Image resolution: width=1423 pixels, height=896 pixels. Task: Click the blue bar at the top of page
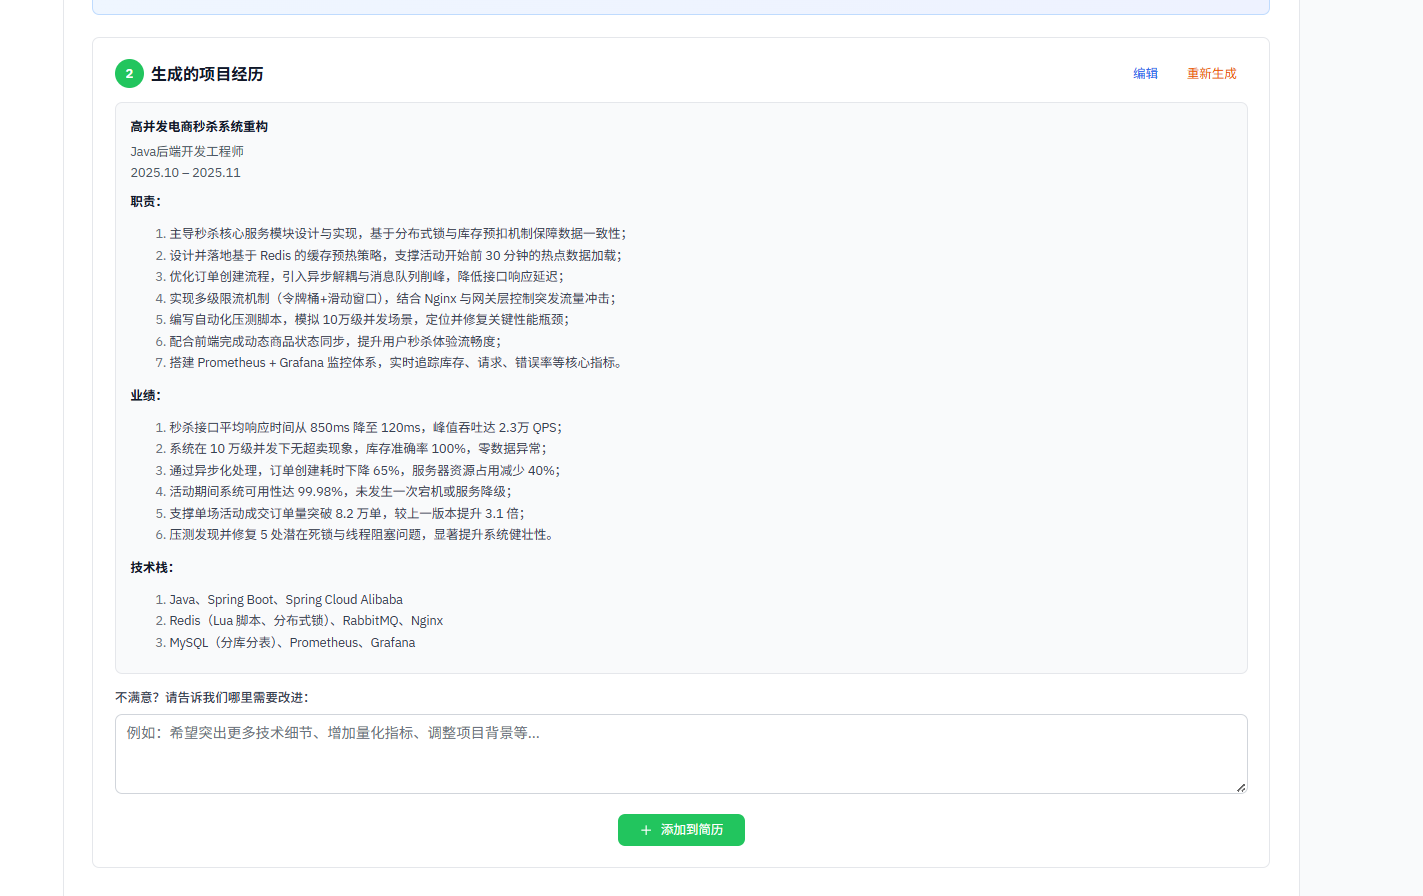[x=680, y=7]
